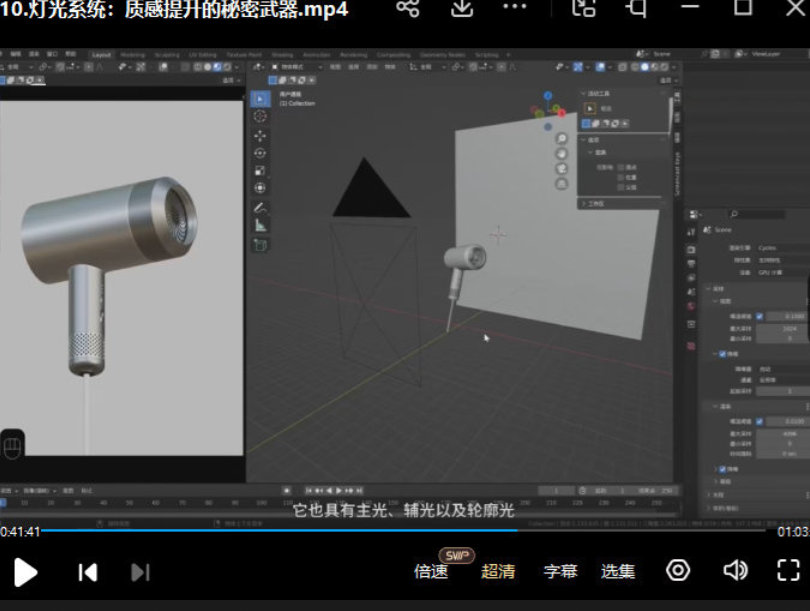
Task: Open the 字幕 subtitles option
Action: pyautogui.click(x=560, y=572)
